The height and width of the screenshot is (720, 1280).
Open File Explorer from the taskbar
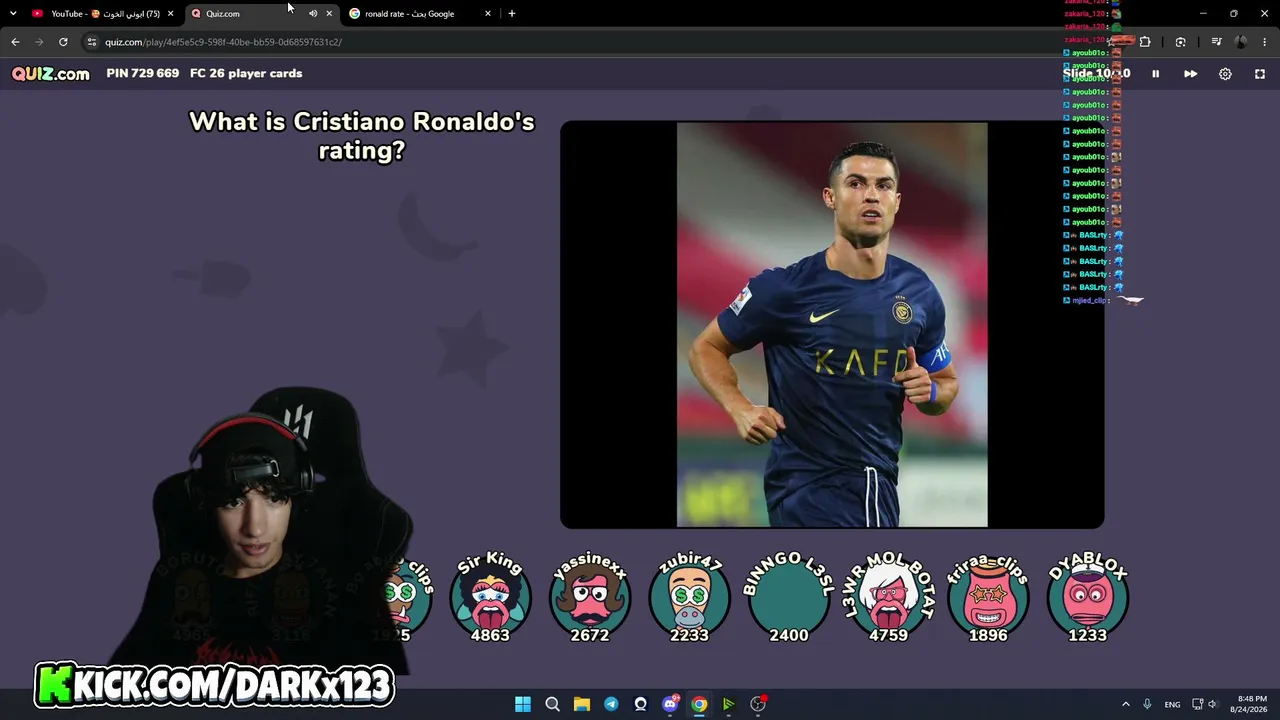click(582, 704)
